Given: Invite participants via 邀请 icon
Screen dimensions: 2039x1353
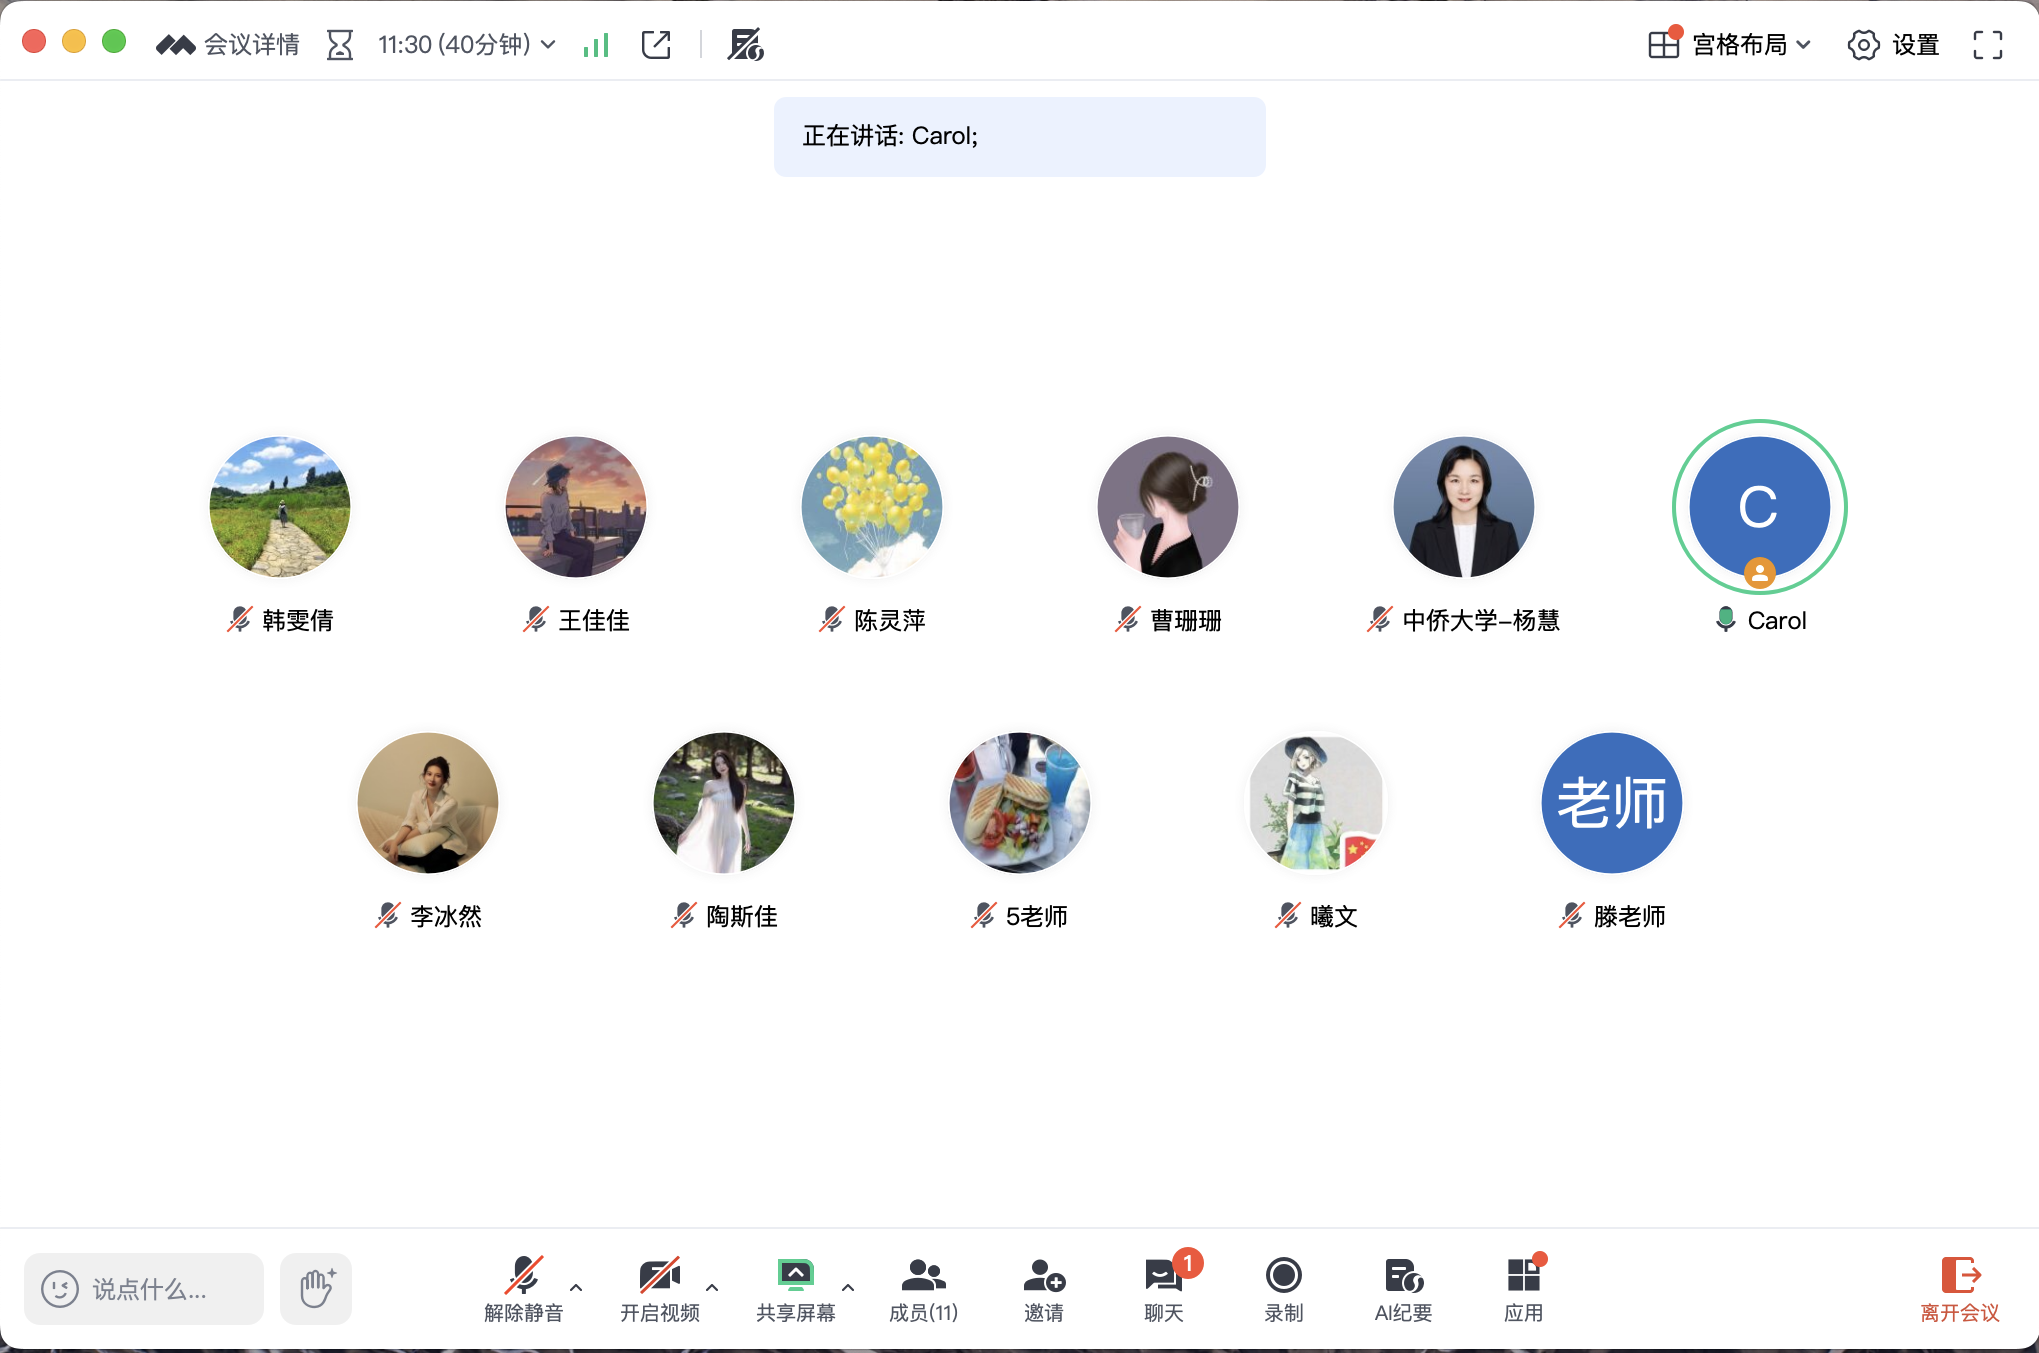Looking at the screenshot, I should coord(1044,1288).
